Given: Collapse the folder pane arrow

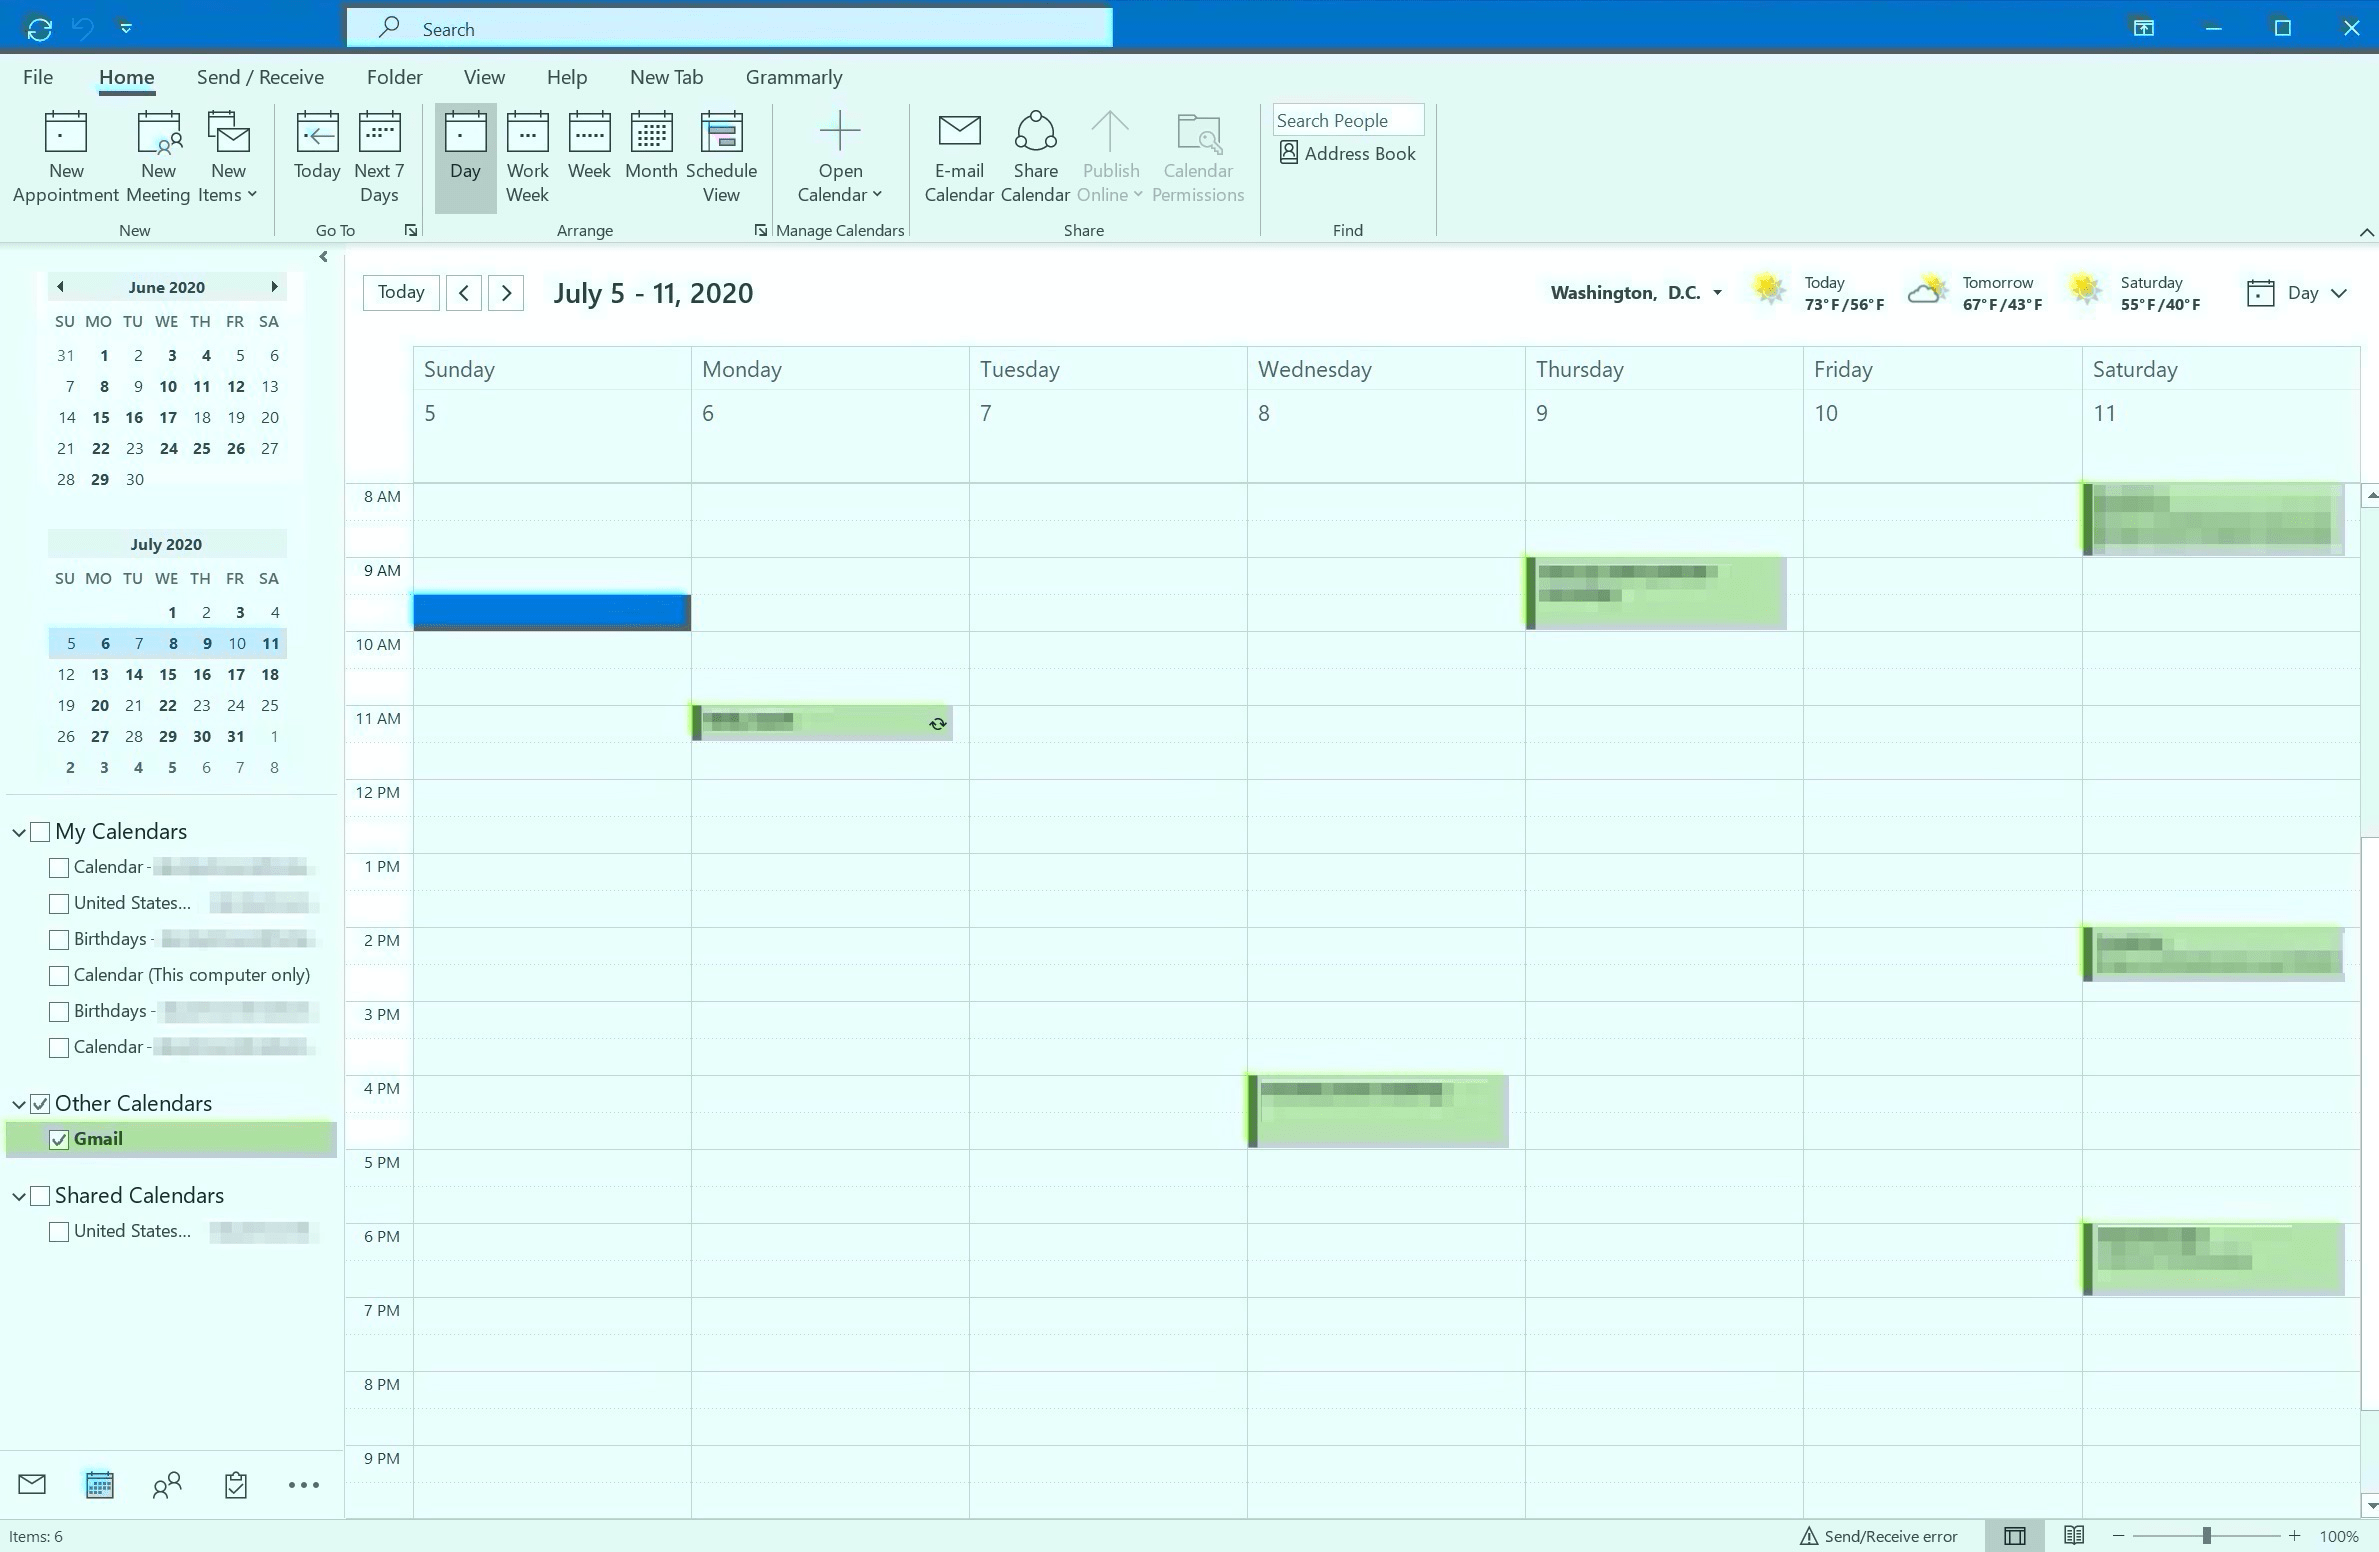Looking at the screenshot, I should pos(323,257).
